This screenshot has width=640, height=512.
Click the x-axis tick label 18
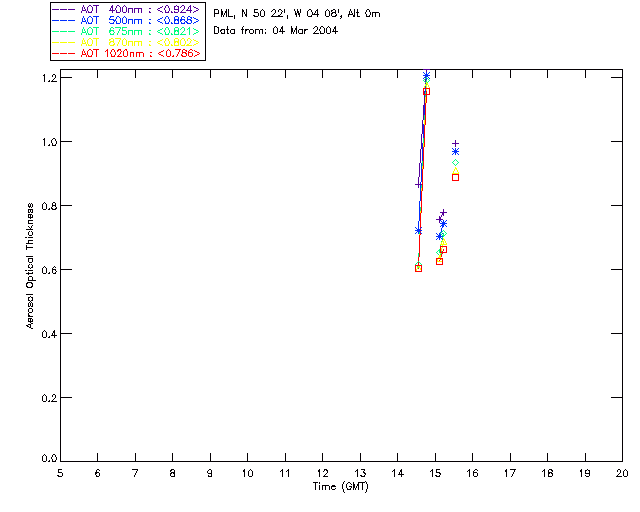[x=547, y=473]
